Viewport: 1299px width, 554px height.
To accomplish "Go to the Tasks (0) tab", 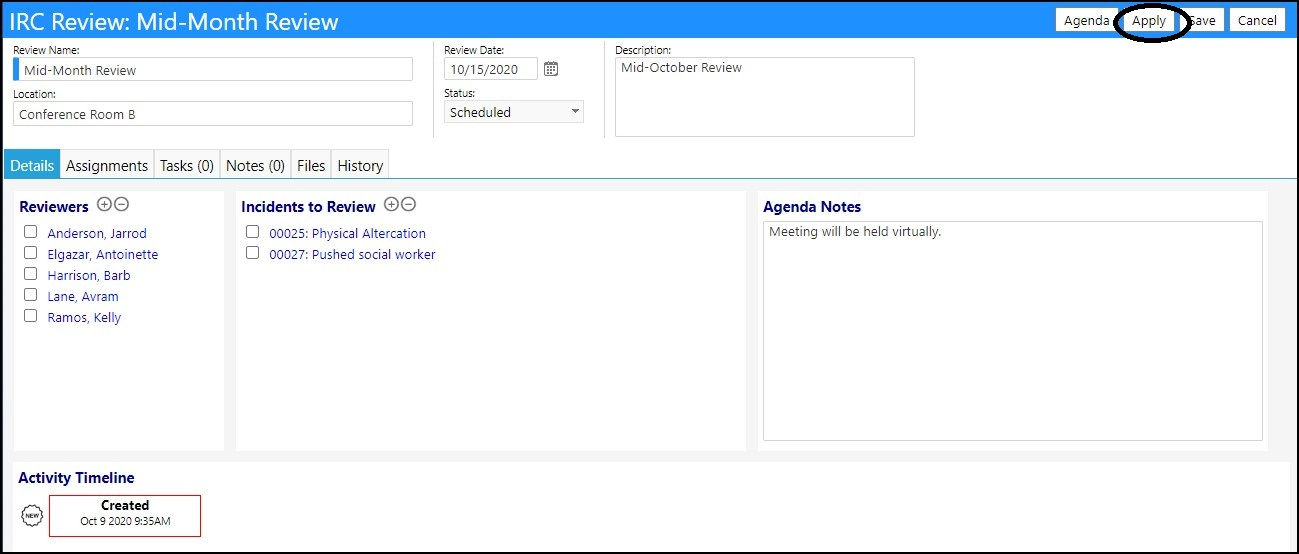I will (187, 166).
